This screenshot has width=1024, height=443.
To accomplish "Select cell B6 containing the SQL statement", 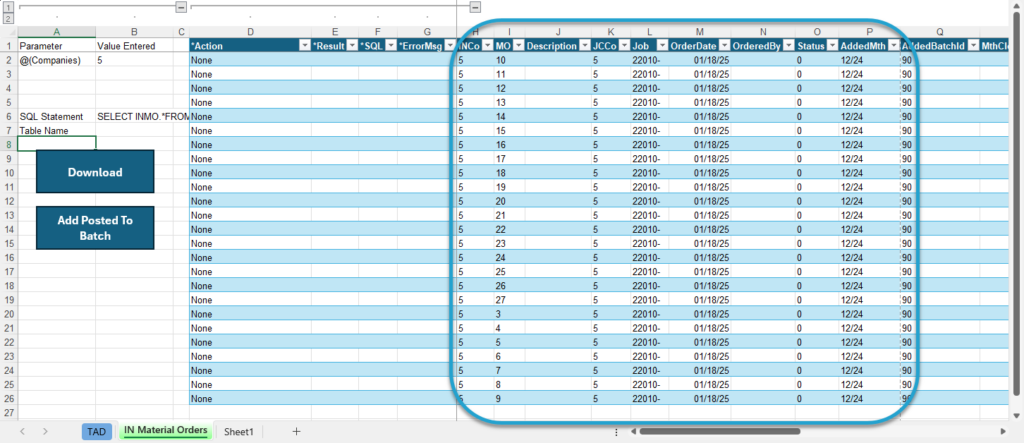I will click(x=135, y=116).
